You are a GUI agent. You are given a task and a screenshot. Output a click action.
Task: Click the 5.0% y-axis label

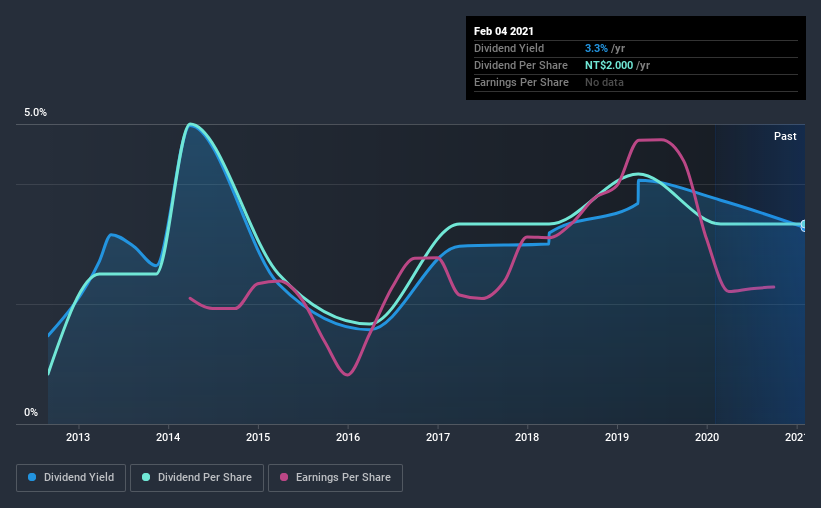click(x=35, y=113)
